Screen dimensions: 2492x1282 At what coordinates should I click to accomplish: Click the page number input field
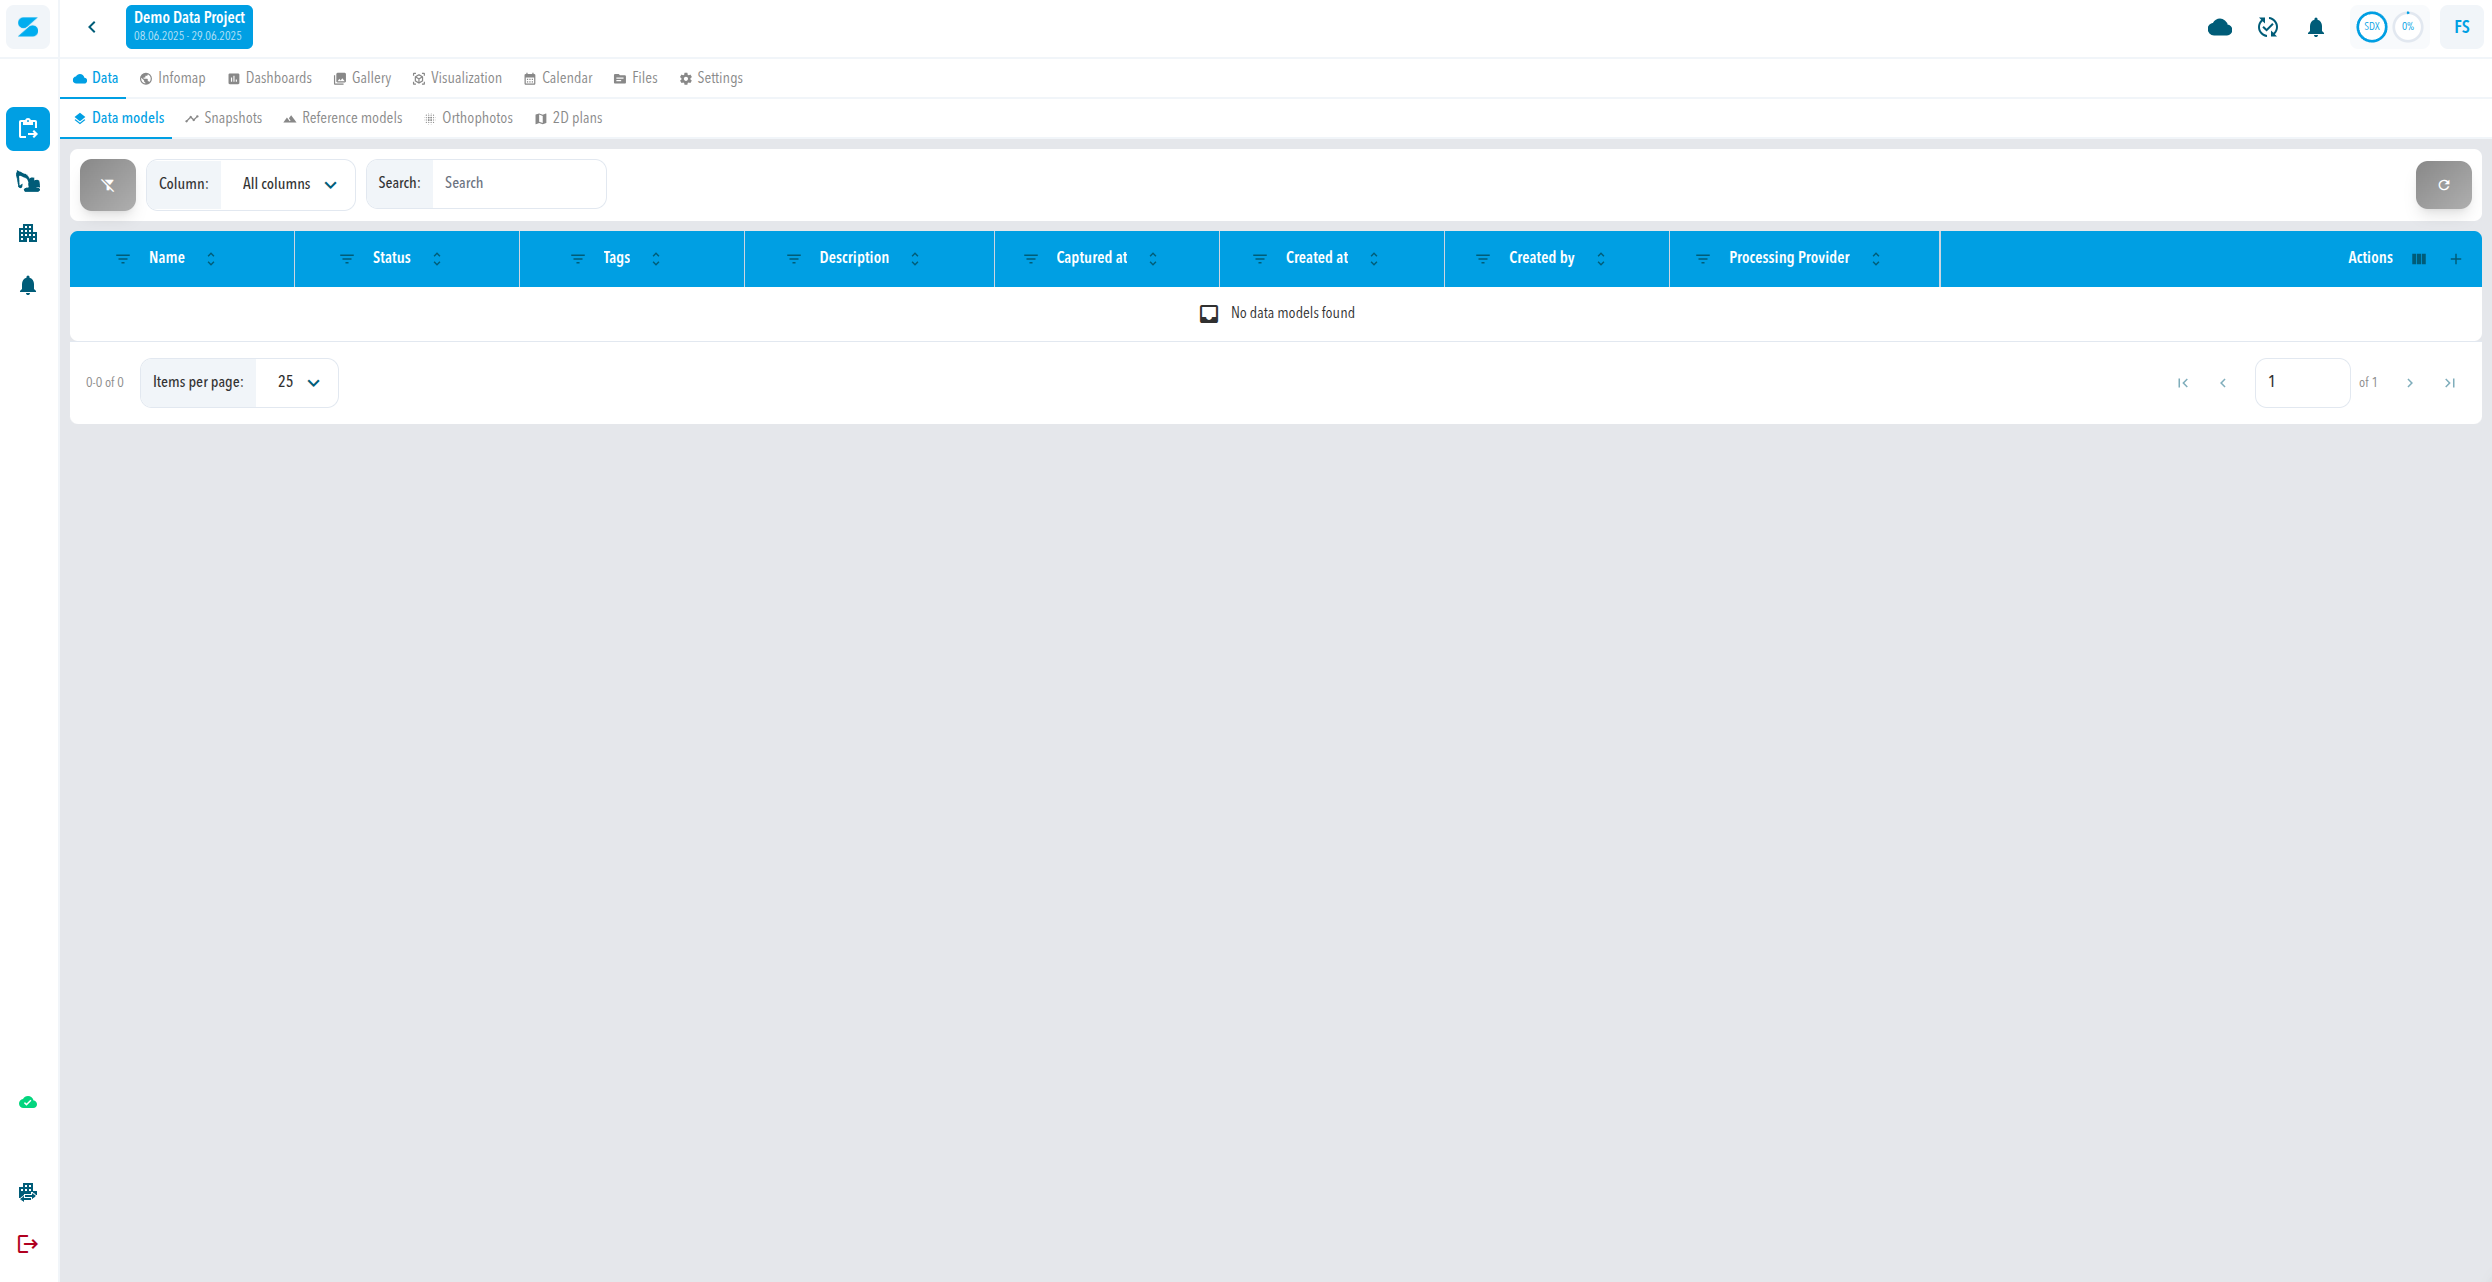click(2302, 383)
